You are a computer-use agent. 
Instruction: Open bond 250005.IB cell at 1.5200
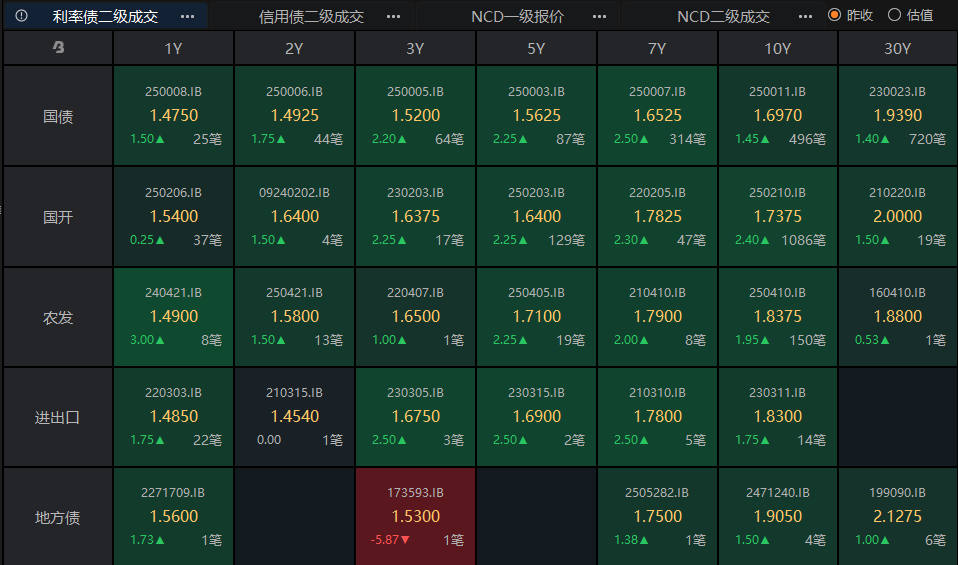pyautogui.click(x=415, y=116)
